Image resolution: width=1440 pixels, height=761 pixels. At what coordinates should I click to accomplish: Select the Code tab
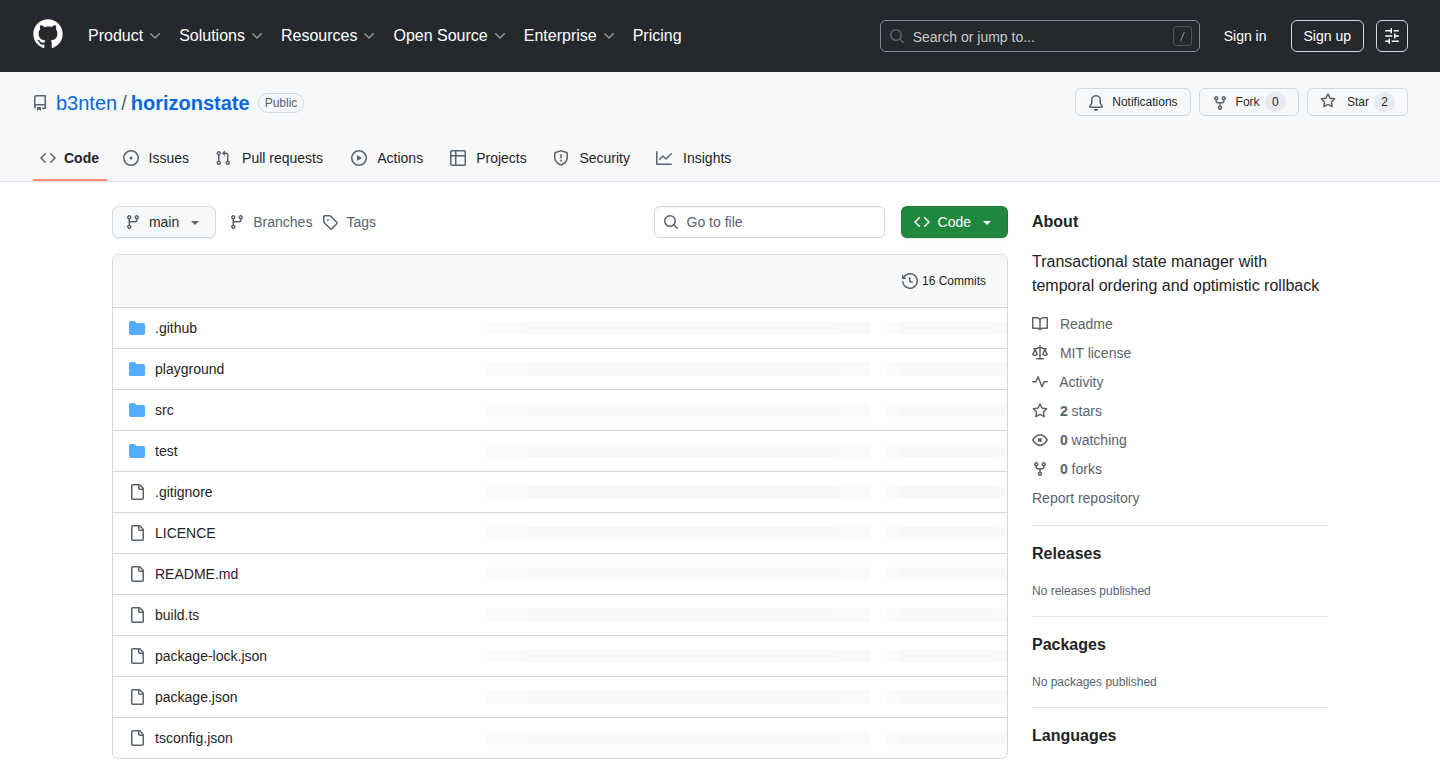pyautogui.click(x=70, y=158)
